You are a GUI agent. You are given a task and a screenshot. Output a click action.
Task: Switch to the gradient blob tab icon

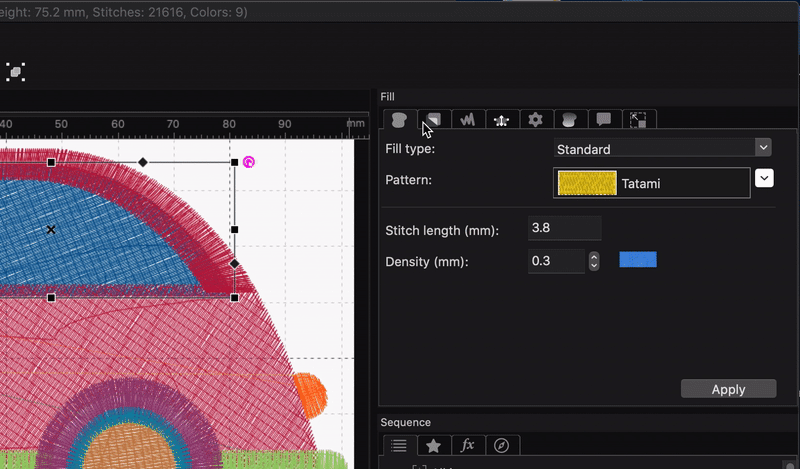click(x=569, y=120)
